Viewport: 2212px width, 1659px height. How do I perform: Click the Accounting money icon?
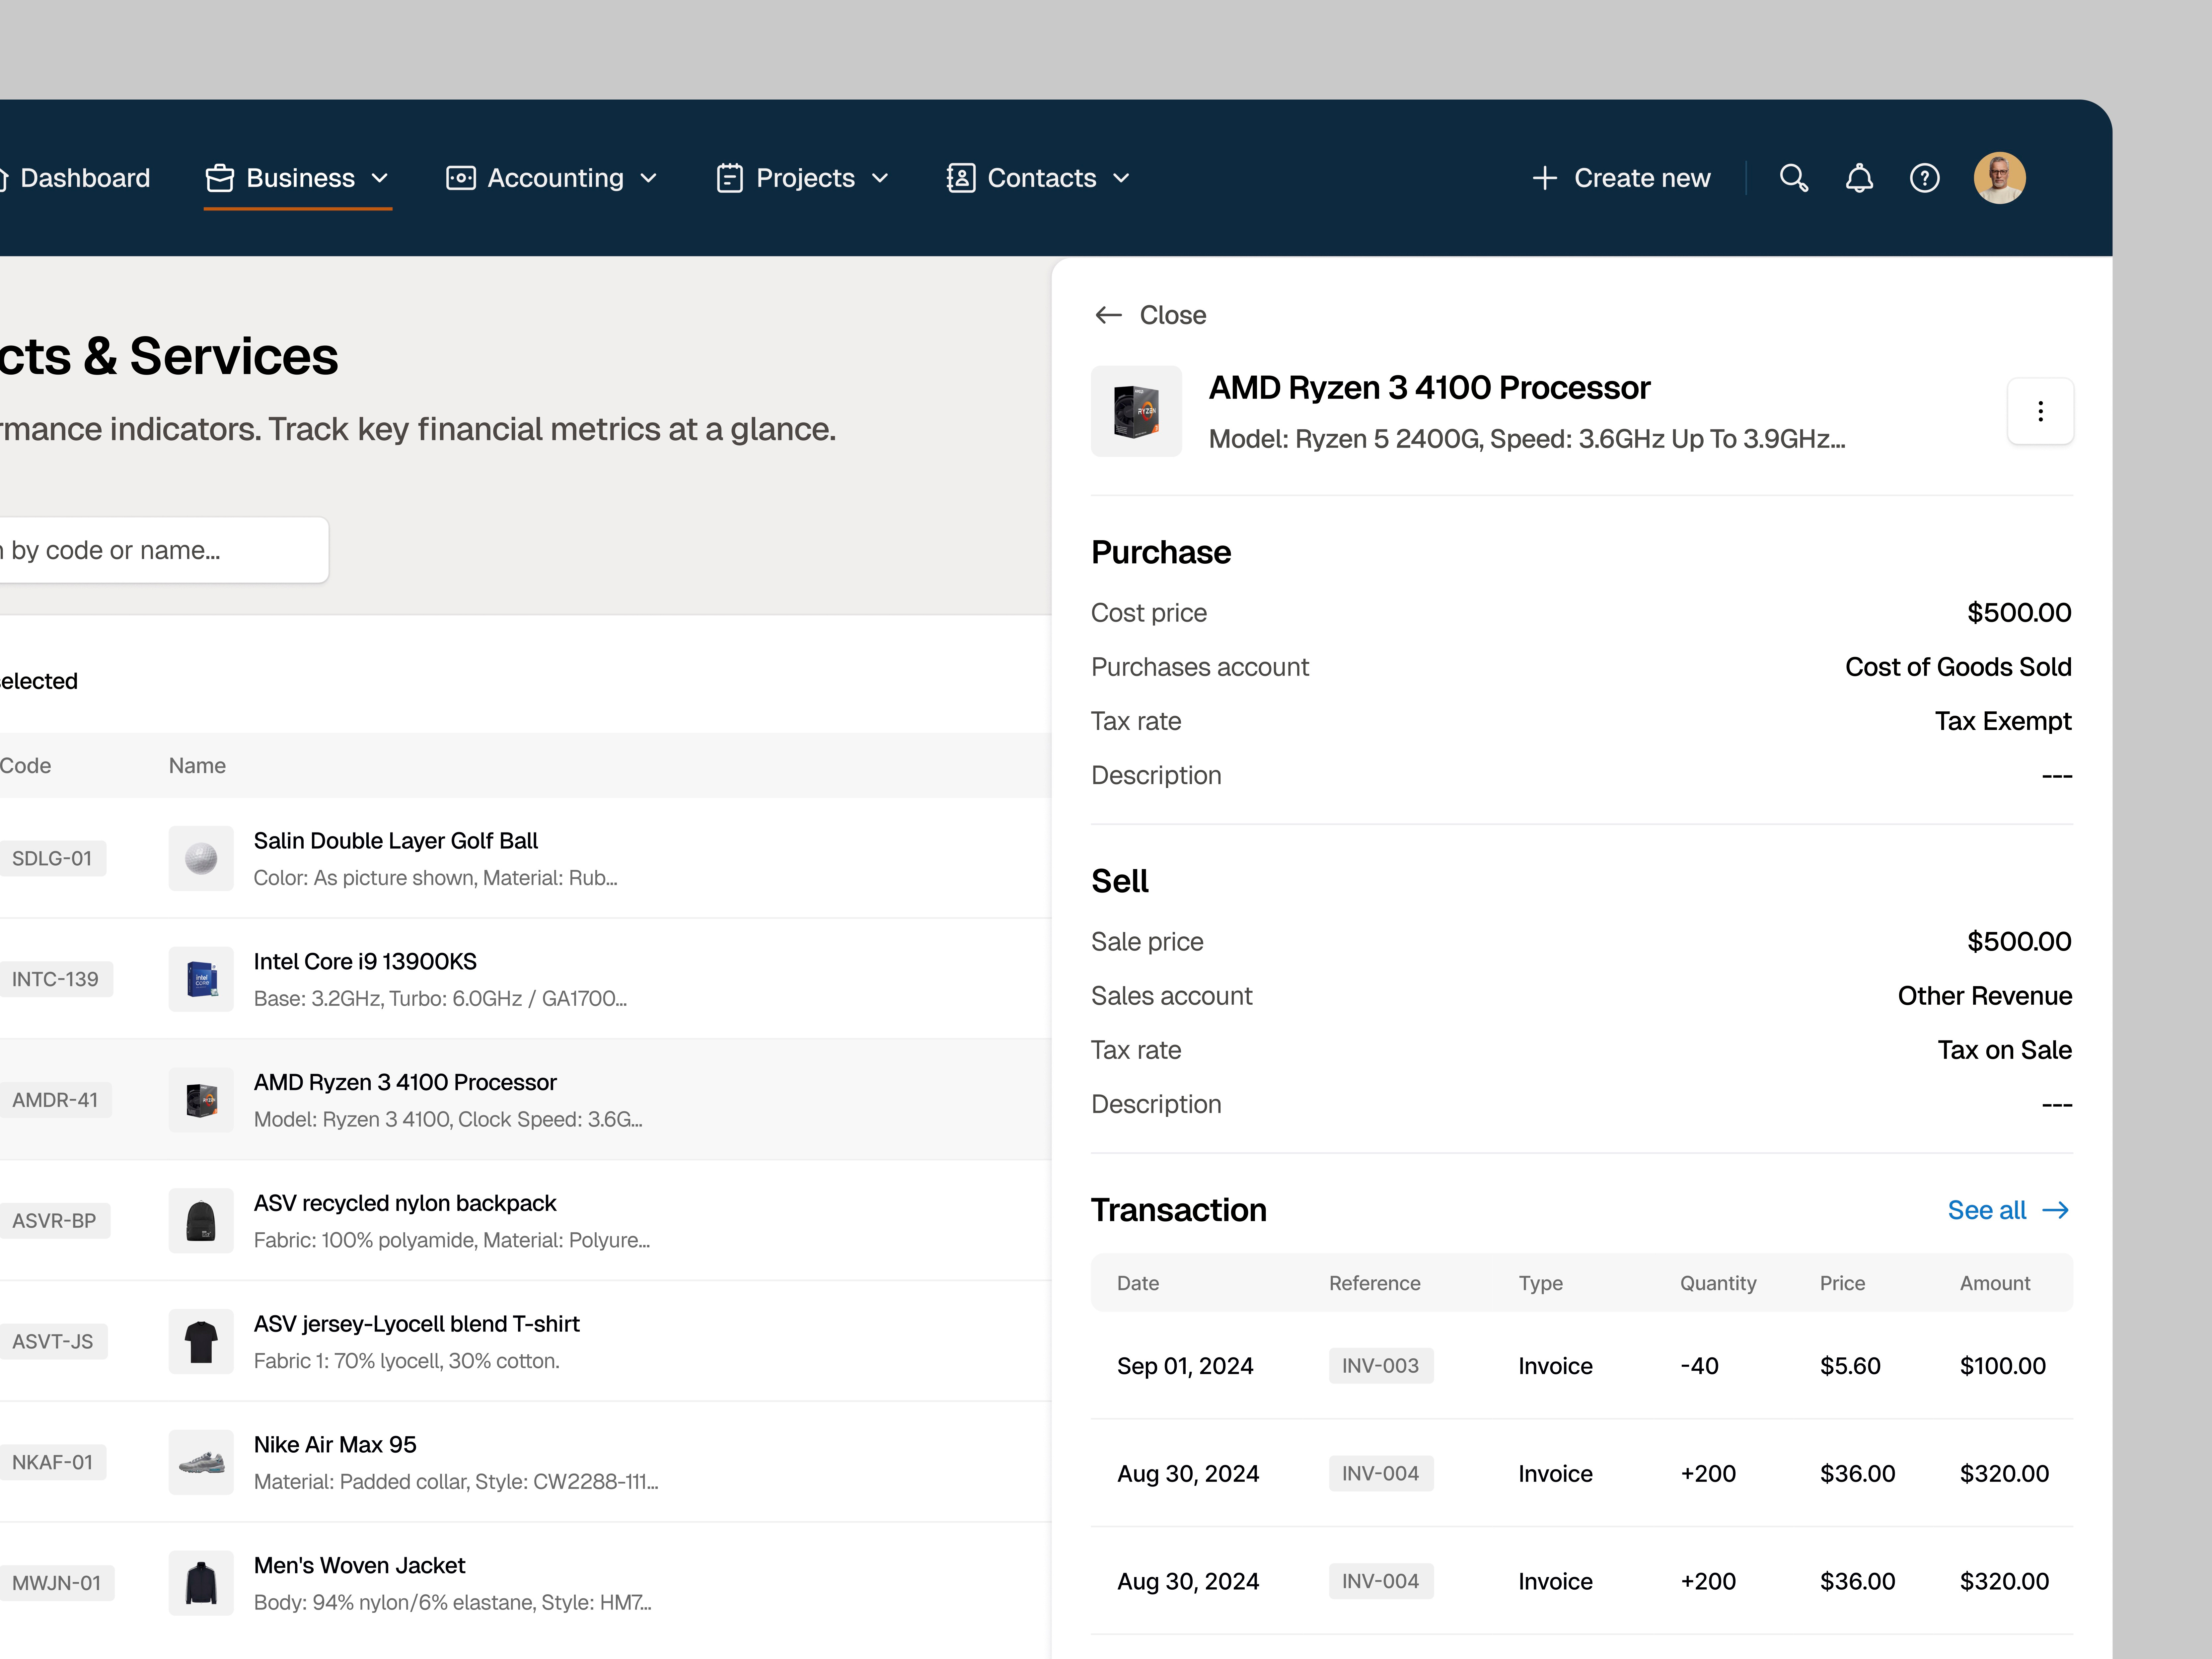[461, 178]
